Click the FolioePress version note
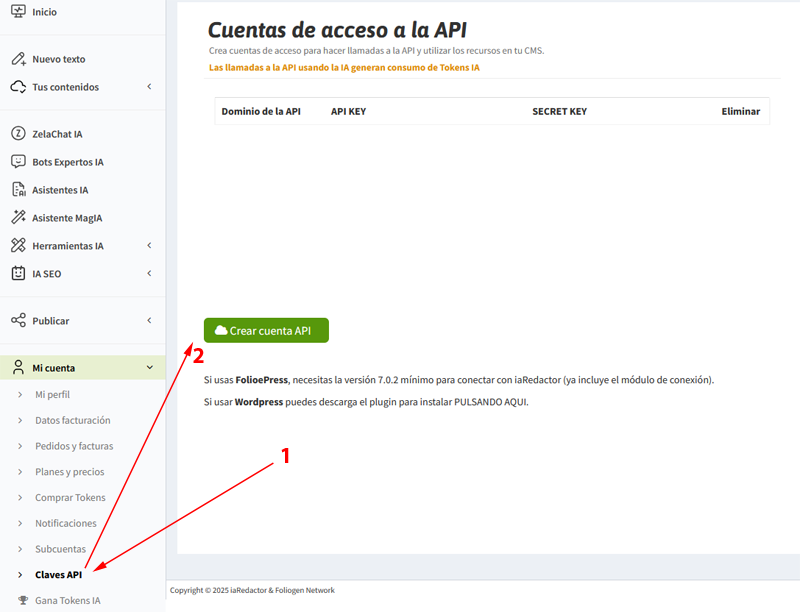Image resolution: width=800 pixels, height=612 pixels. 459,380
